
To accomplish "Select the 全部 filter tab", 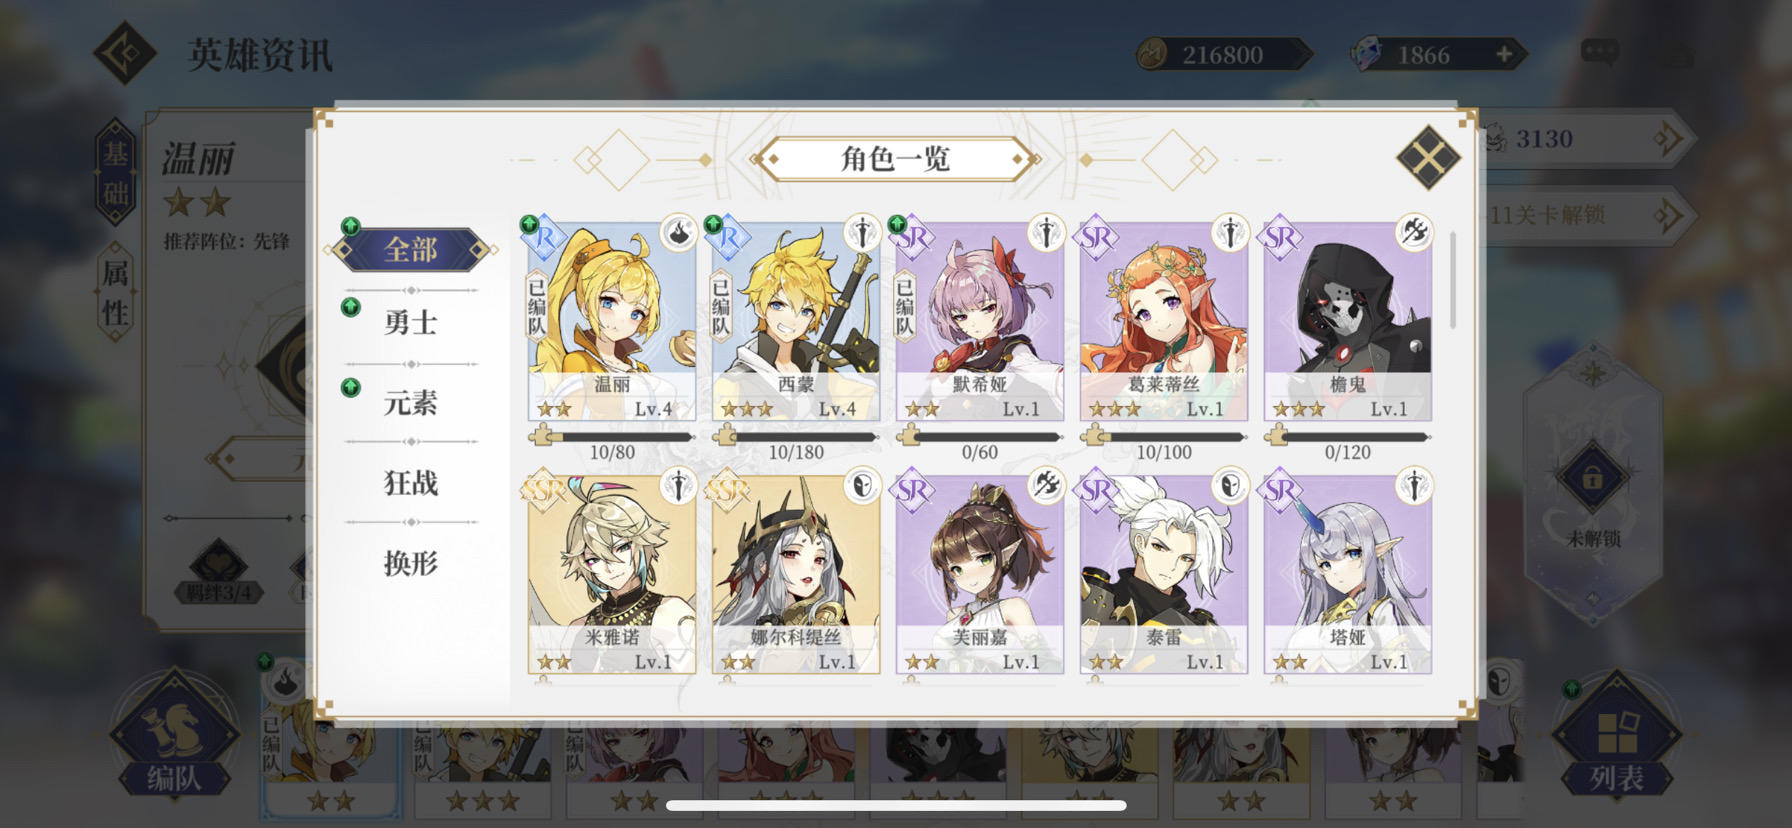I will coord(411,250).
